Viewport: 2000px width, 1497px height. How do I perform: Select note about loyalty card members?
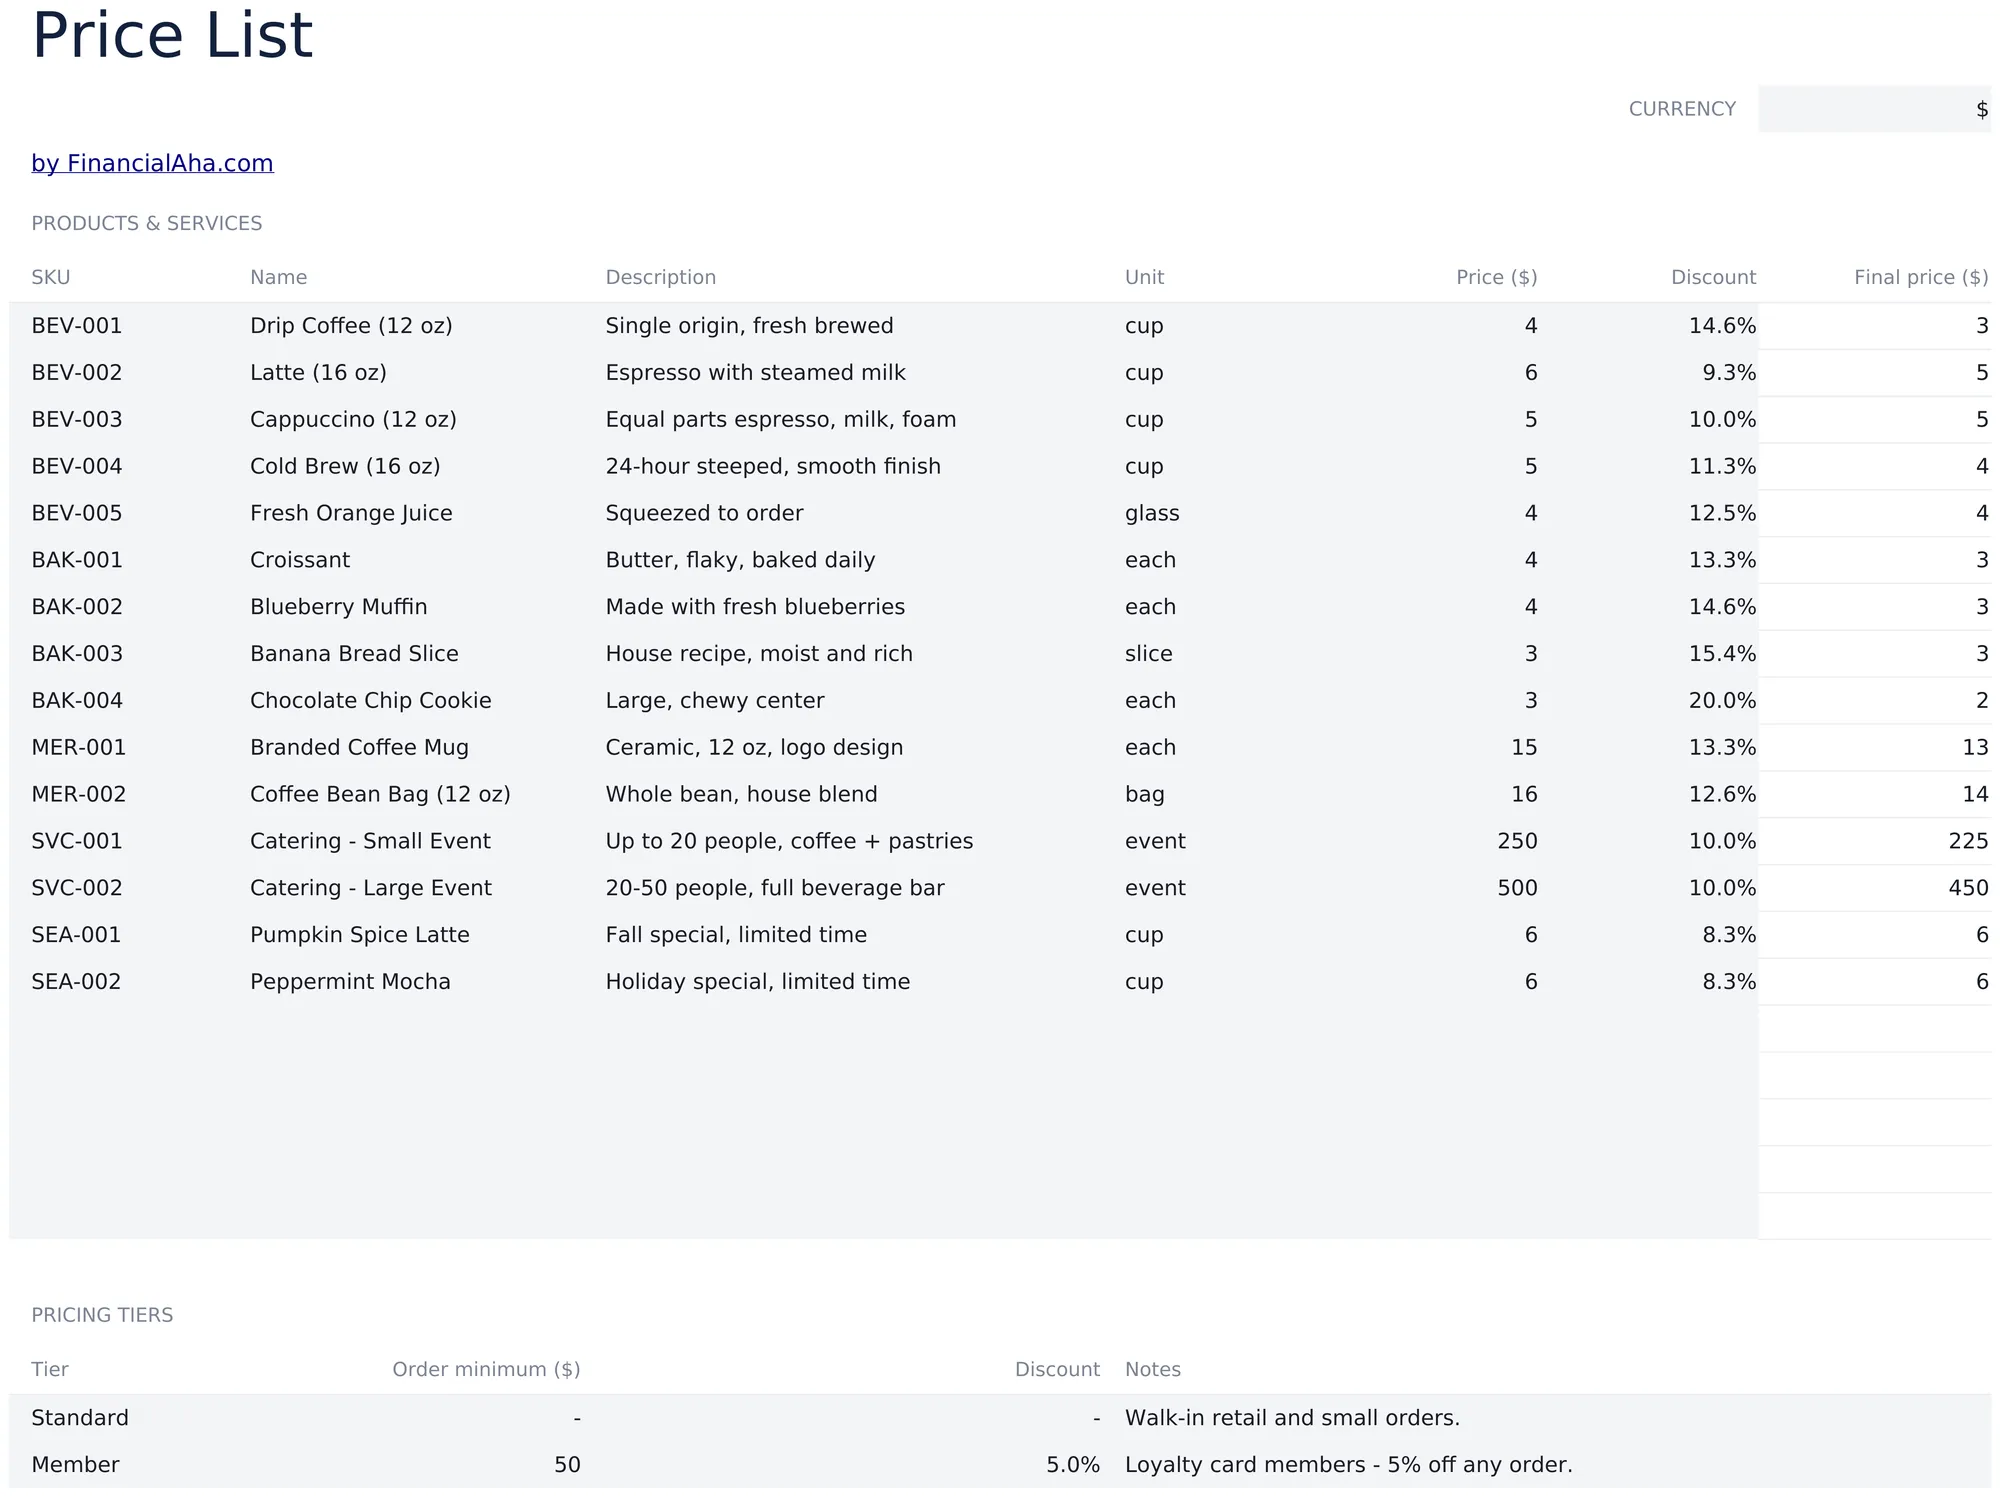(x=1348, y=1465)
